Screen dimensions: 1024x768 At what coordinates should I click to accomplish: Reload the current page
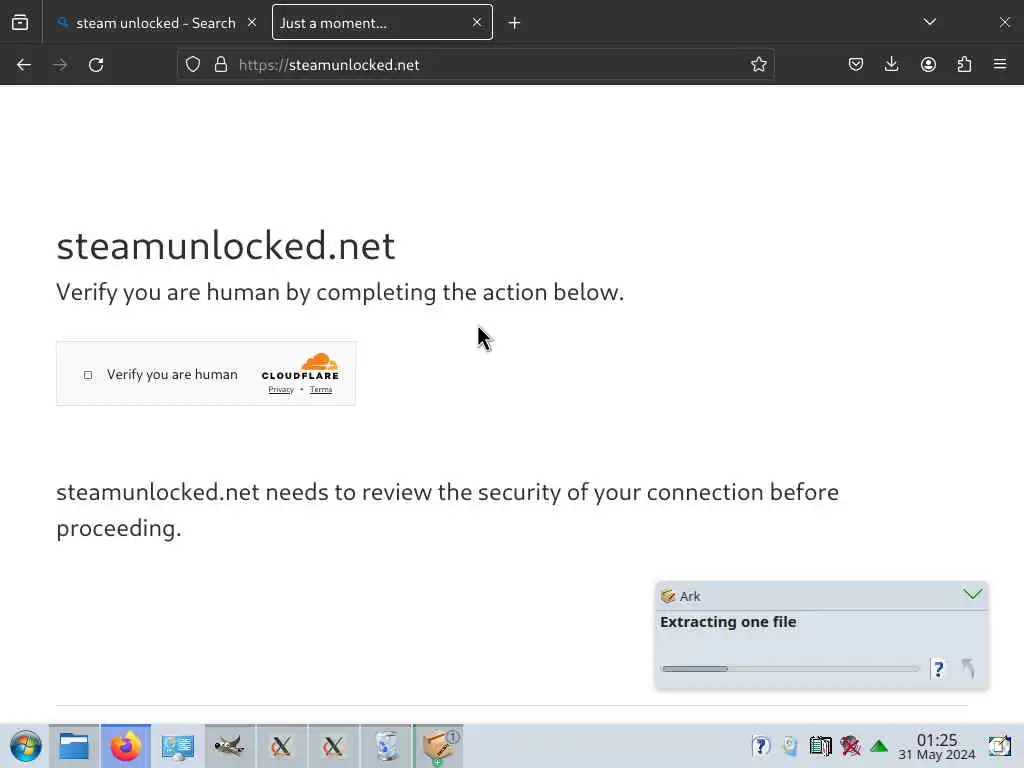96,65
